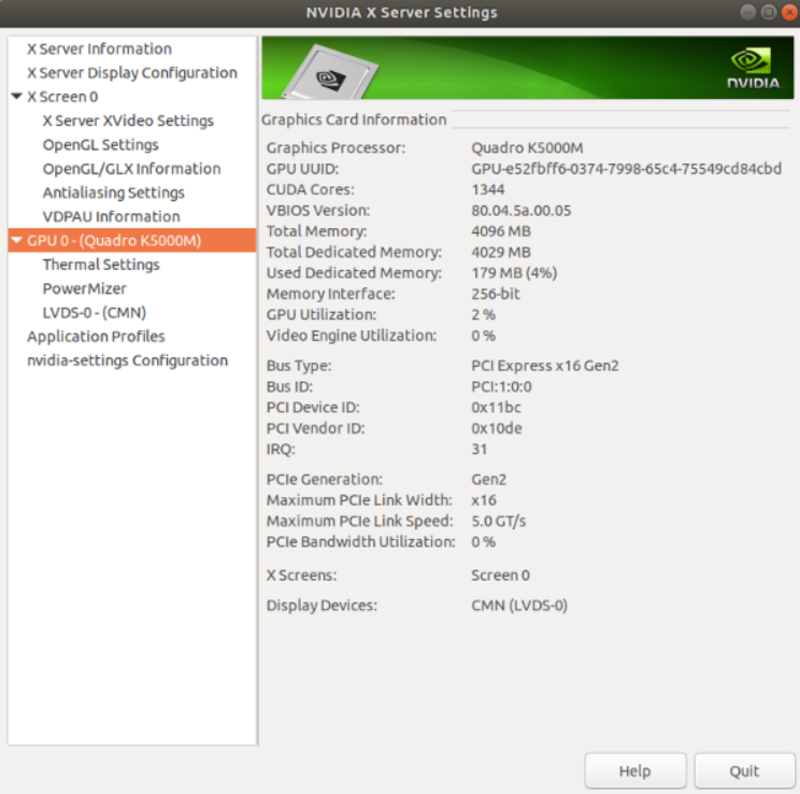Click the Help button
Image resolution: width=800 pixels, height=794 pixels.
click(635, 771)
